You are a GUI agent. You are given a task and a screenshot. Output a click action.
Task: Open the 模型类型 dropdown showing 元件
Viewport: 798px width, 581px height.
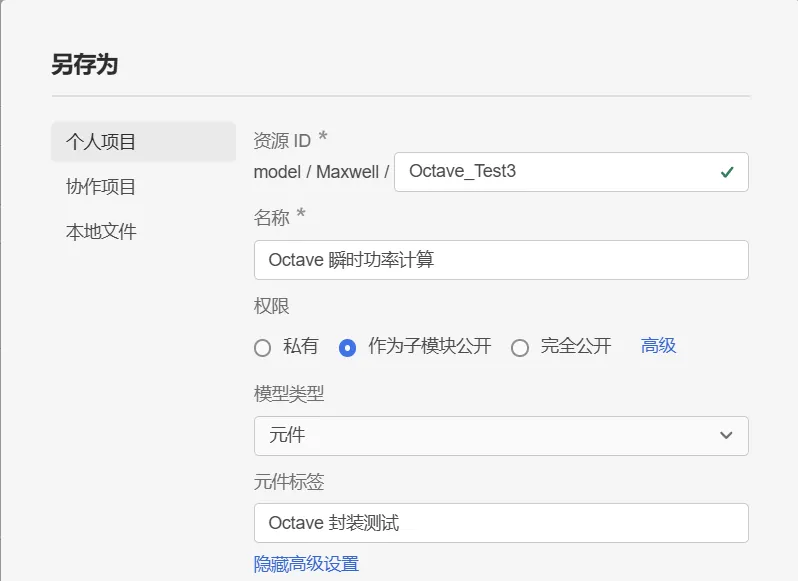pyautogui.click(x=501, y=436)
